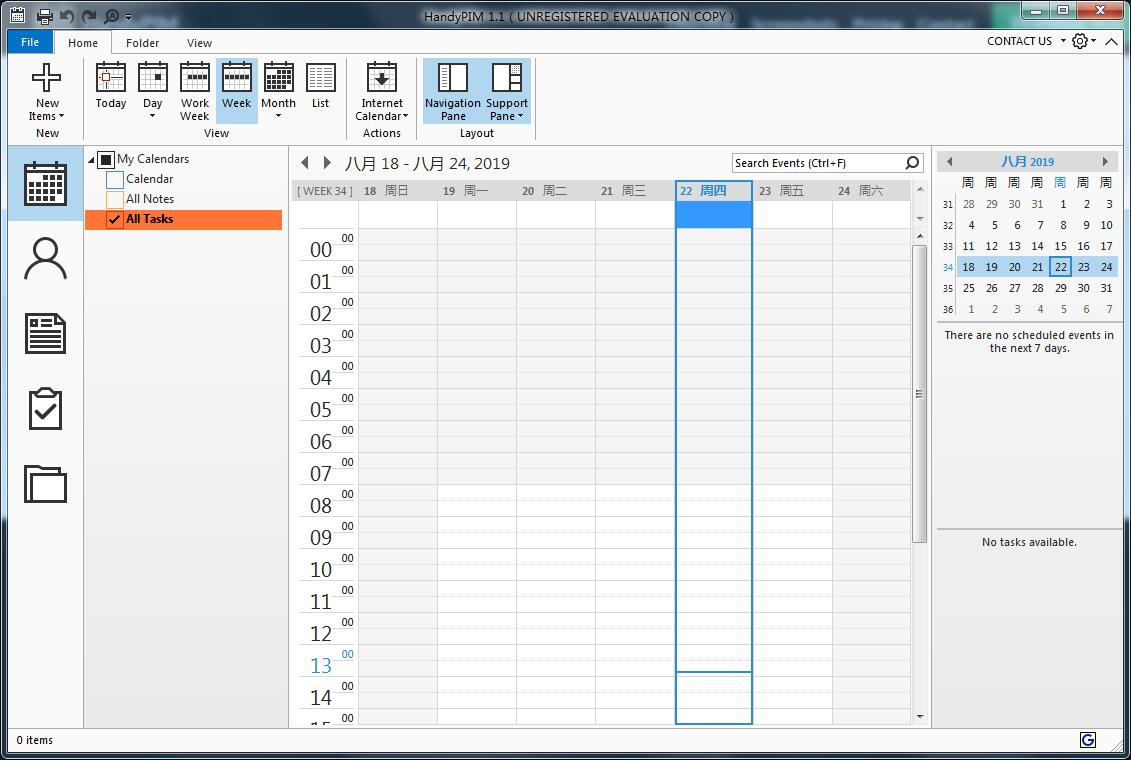1131x760 pixels.
Task: Open the Day view dropdown arrow
Action: (x=152, y=115)
